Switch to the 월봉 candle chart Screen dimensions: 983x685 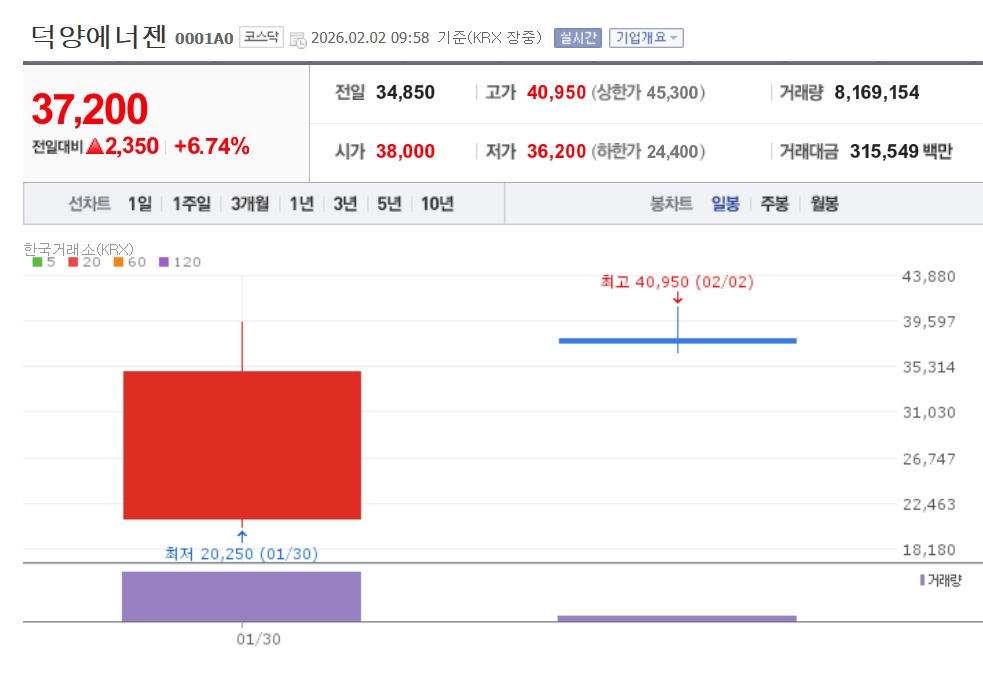click(824, 204)
